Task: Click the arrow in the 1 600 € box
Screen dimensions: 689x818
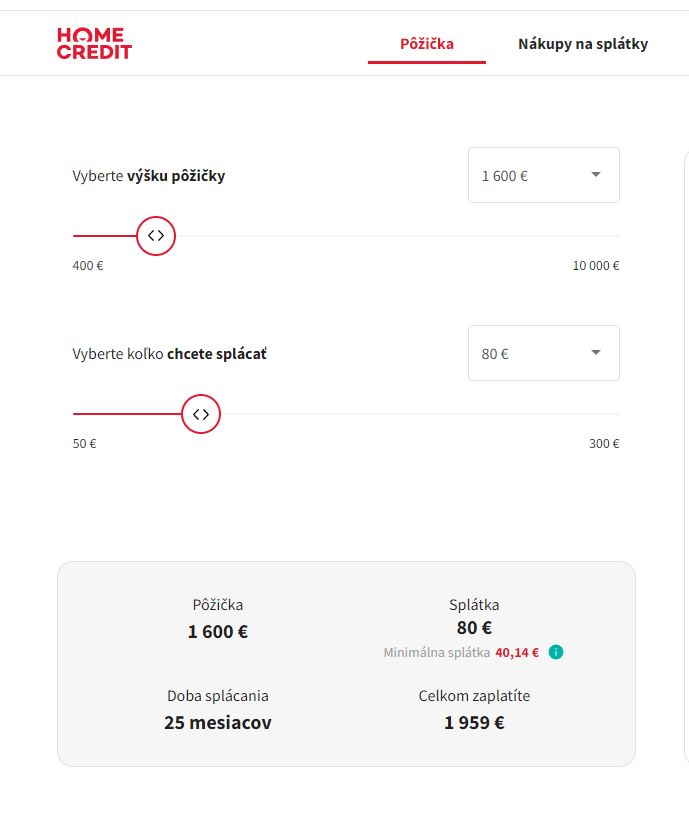Action: [x=595, y=175]
